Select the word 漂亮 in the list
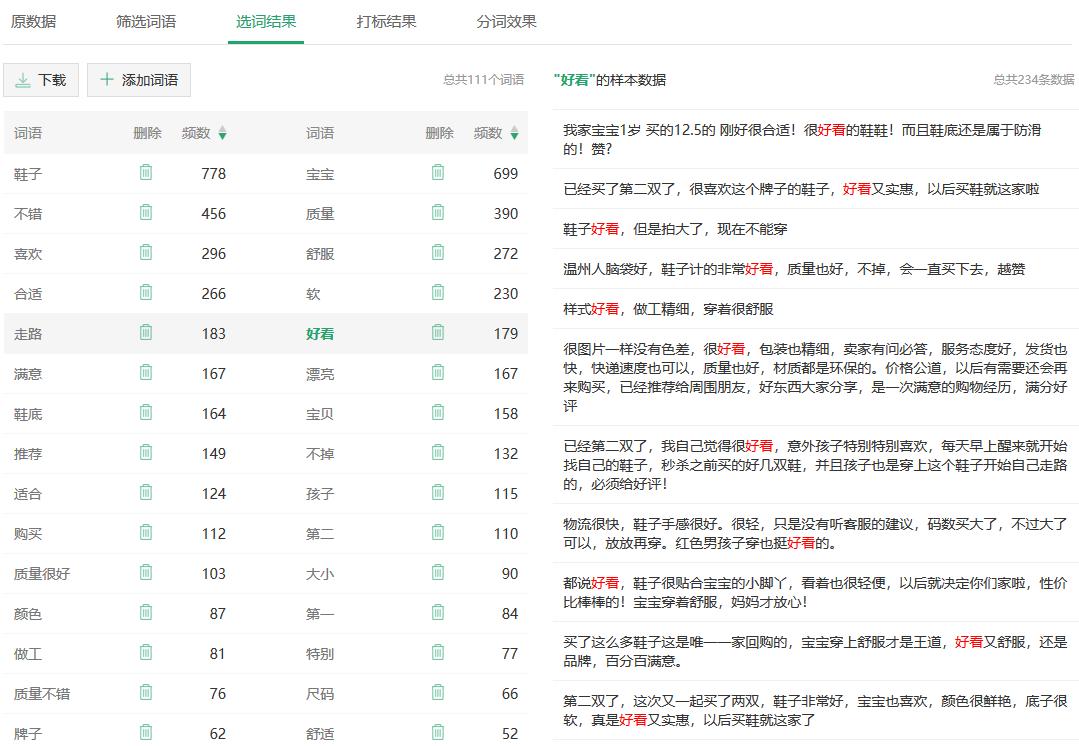Screen dimensions: 1079x746 click(x=318, y=373)
